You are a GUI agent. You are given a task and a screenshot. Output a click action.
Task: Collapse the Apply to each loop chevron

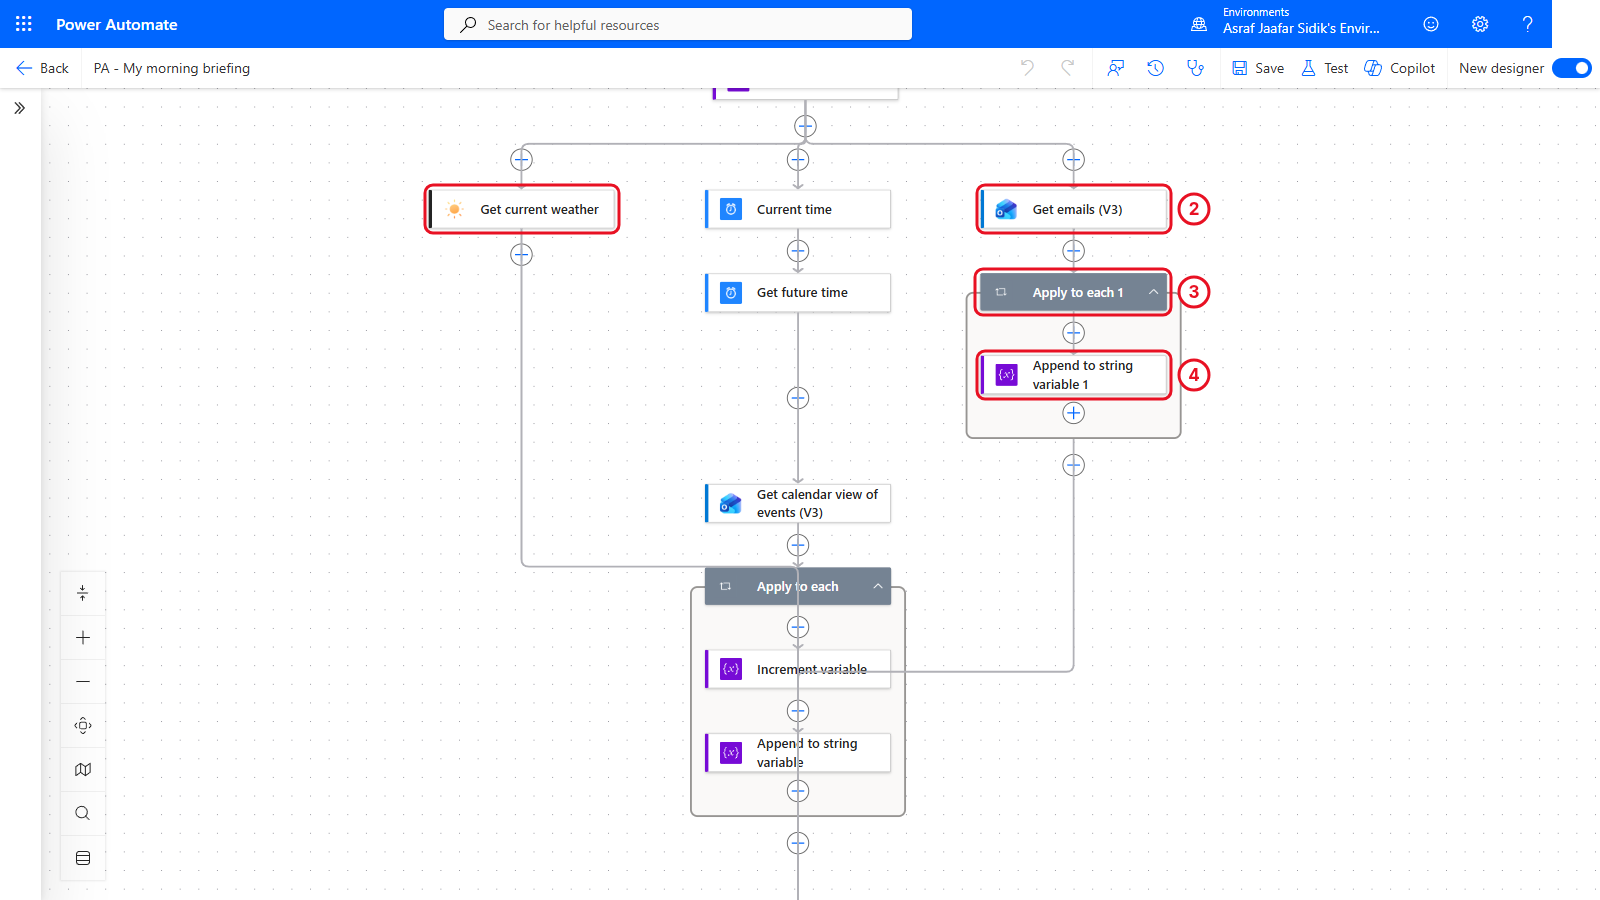coord(877,586)
